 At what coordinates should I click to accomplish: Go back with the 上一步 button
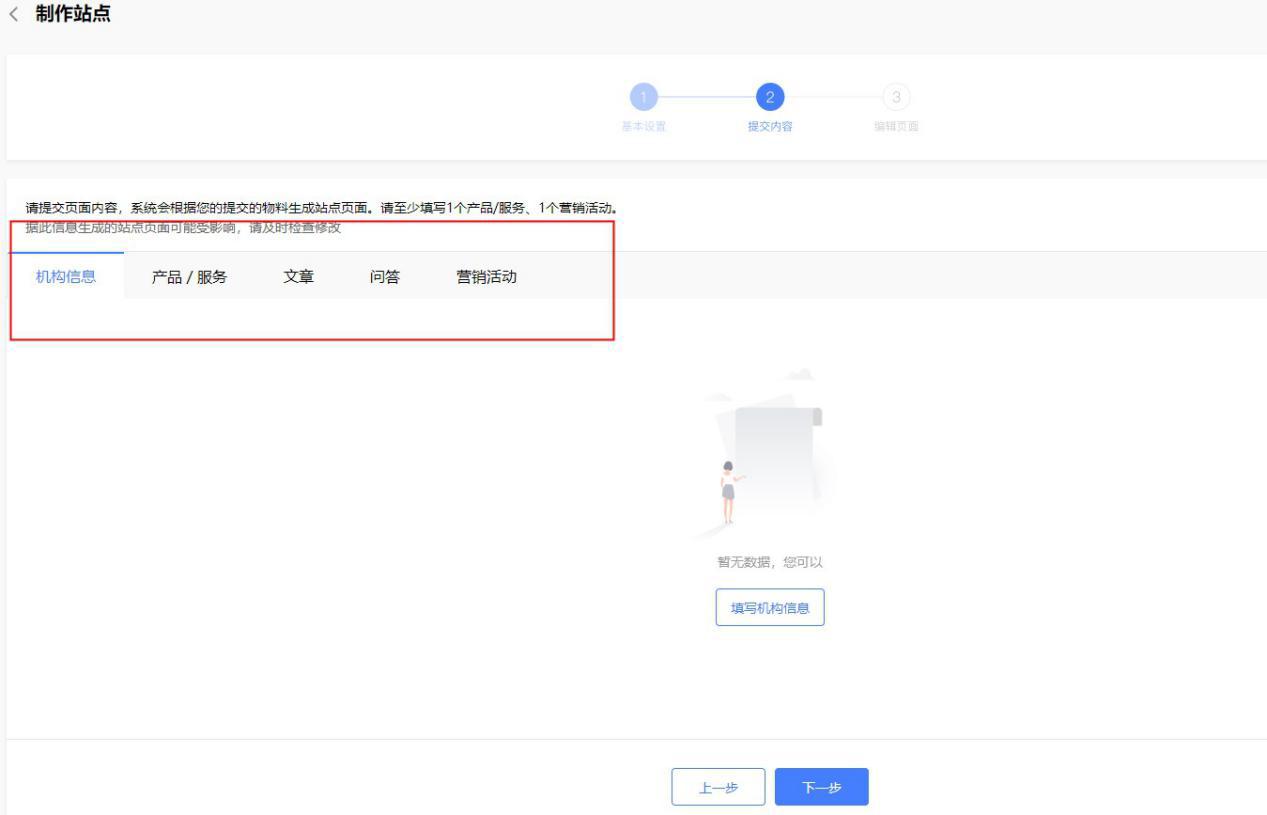(719, 787)
